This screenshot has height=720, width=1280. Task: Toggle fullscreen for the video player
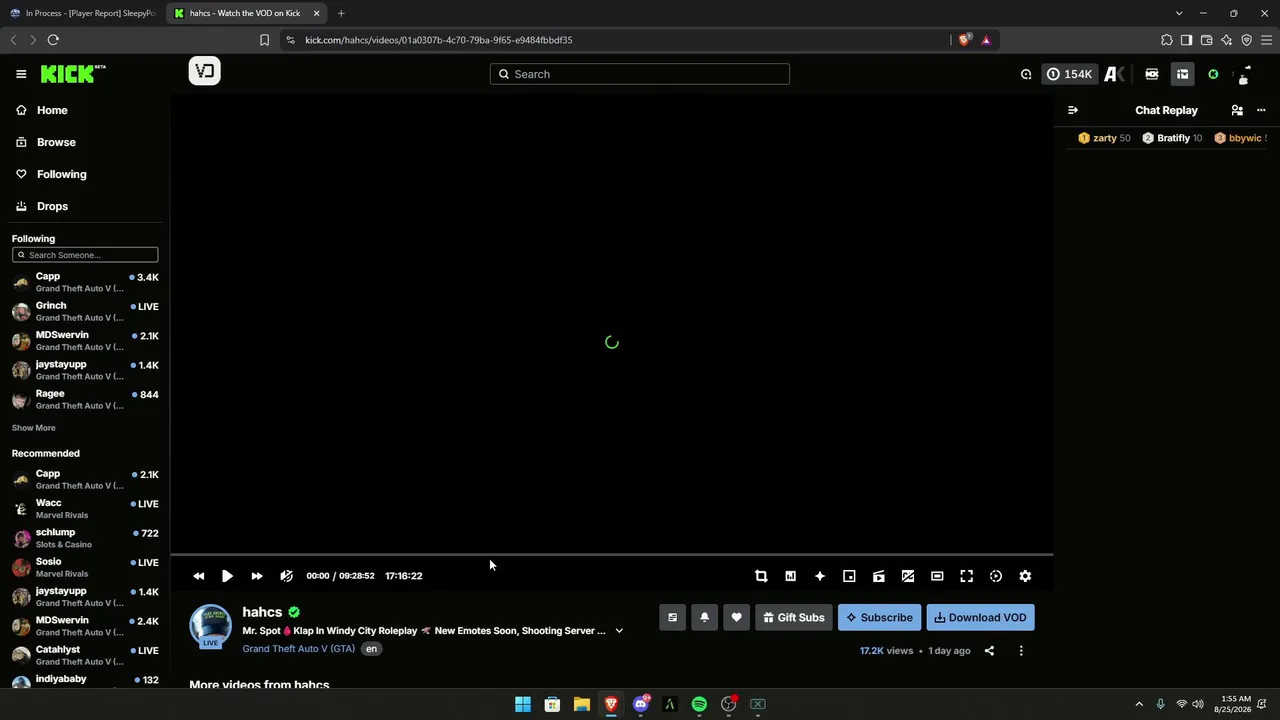pyautogui.click(x=967, y=576)
